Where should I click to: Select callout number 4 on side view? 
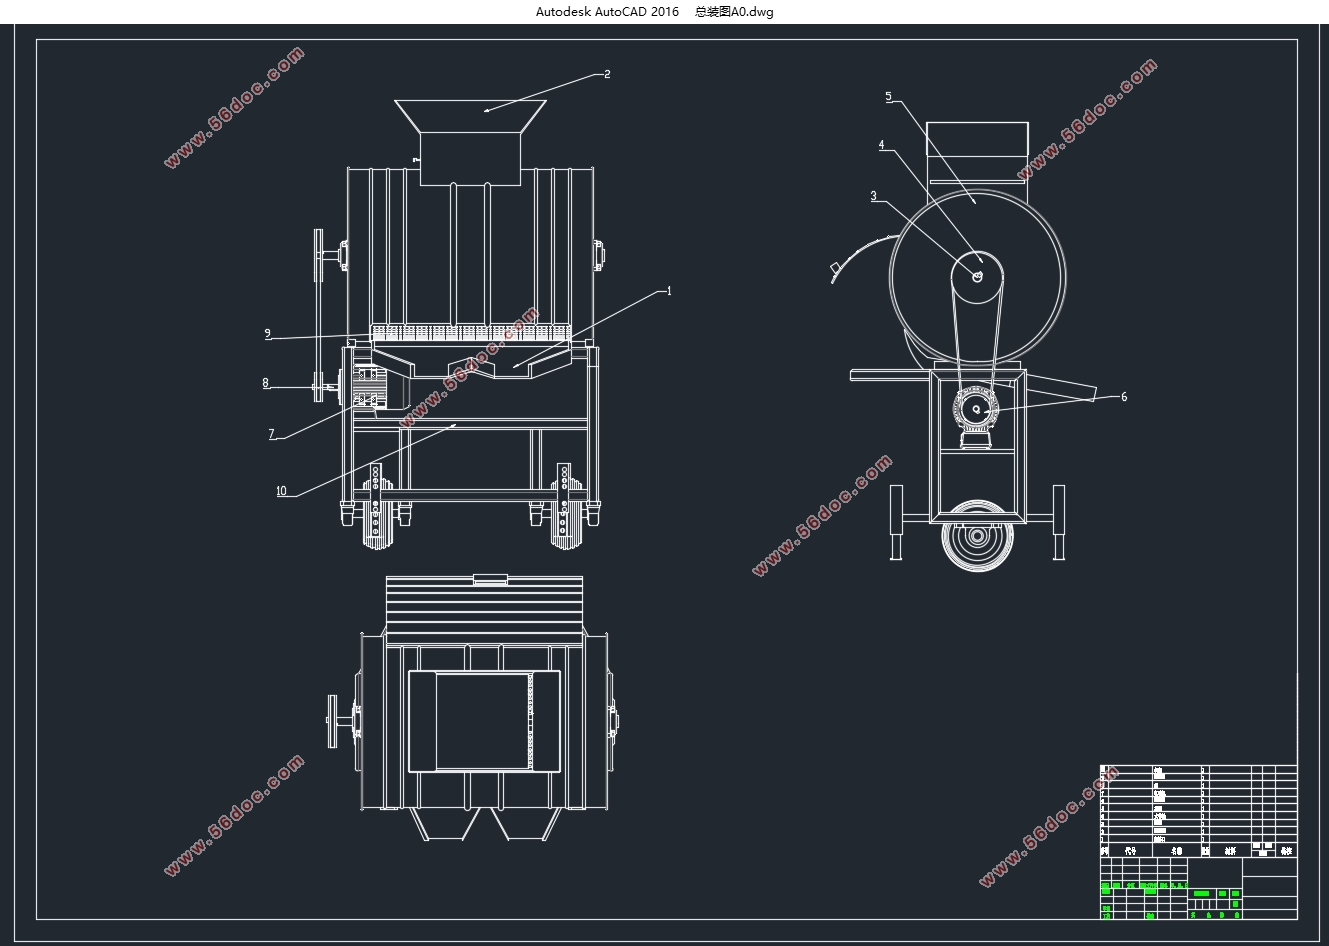pos(881,145)
